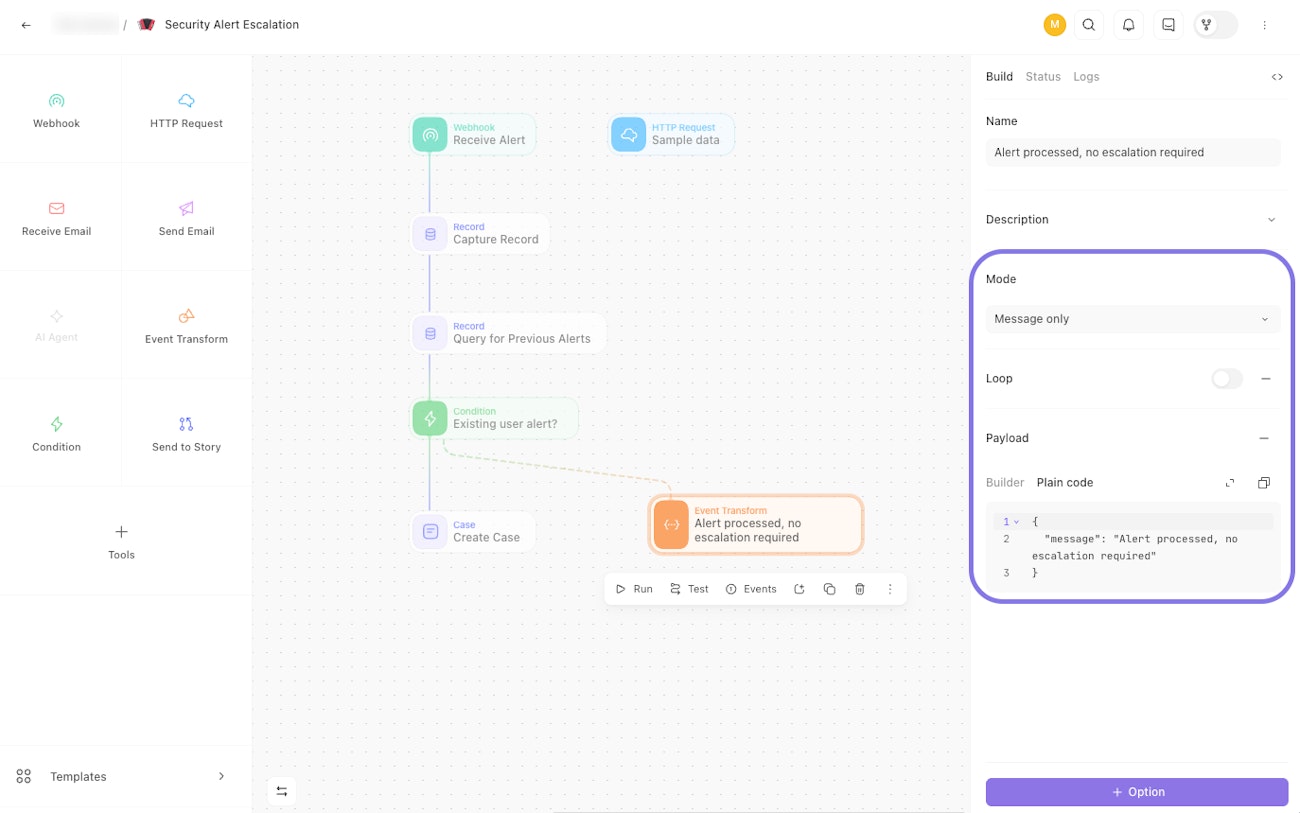Toggle the change control switch in header

tap(1216, 25)
